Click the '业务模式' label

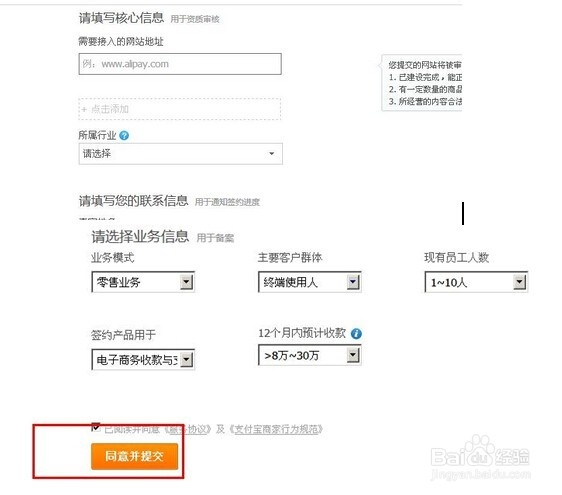pos(113,257)
